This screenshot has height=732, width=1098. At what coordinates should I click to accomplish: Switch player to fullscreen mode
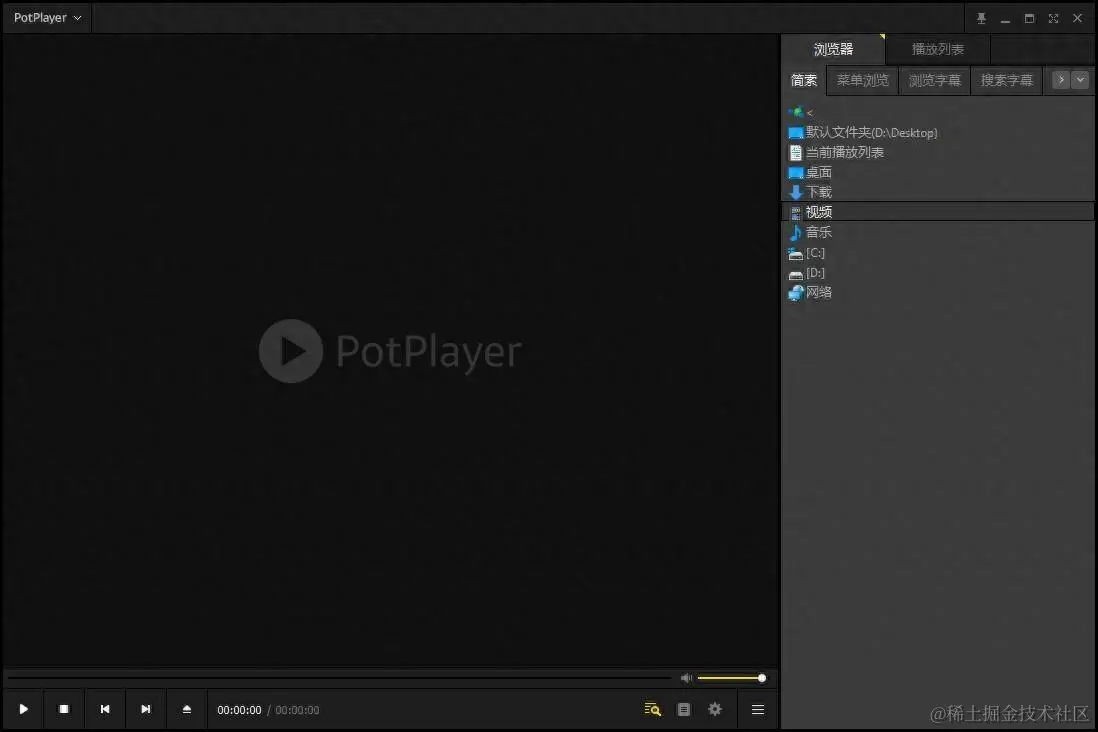click(x=1053, y=18)
